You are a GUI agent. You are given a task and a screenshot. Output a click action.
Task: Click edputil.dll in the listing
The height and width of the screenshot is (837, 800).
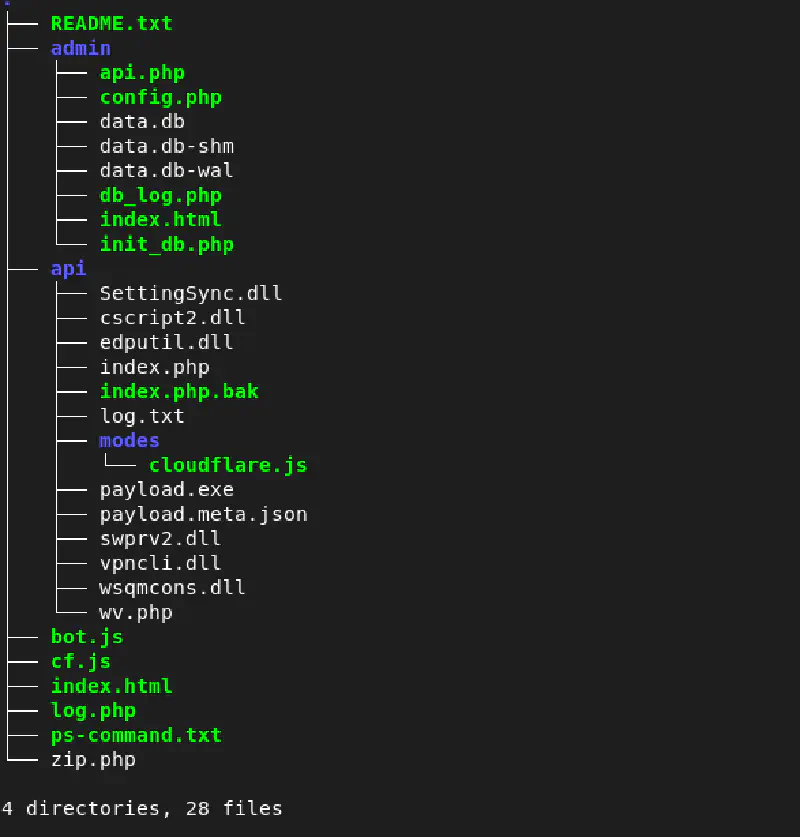167,342
